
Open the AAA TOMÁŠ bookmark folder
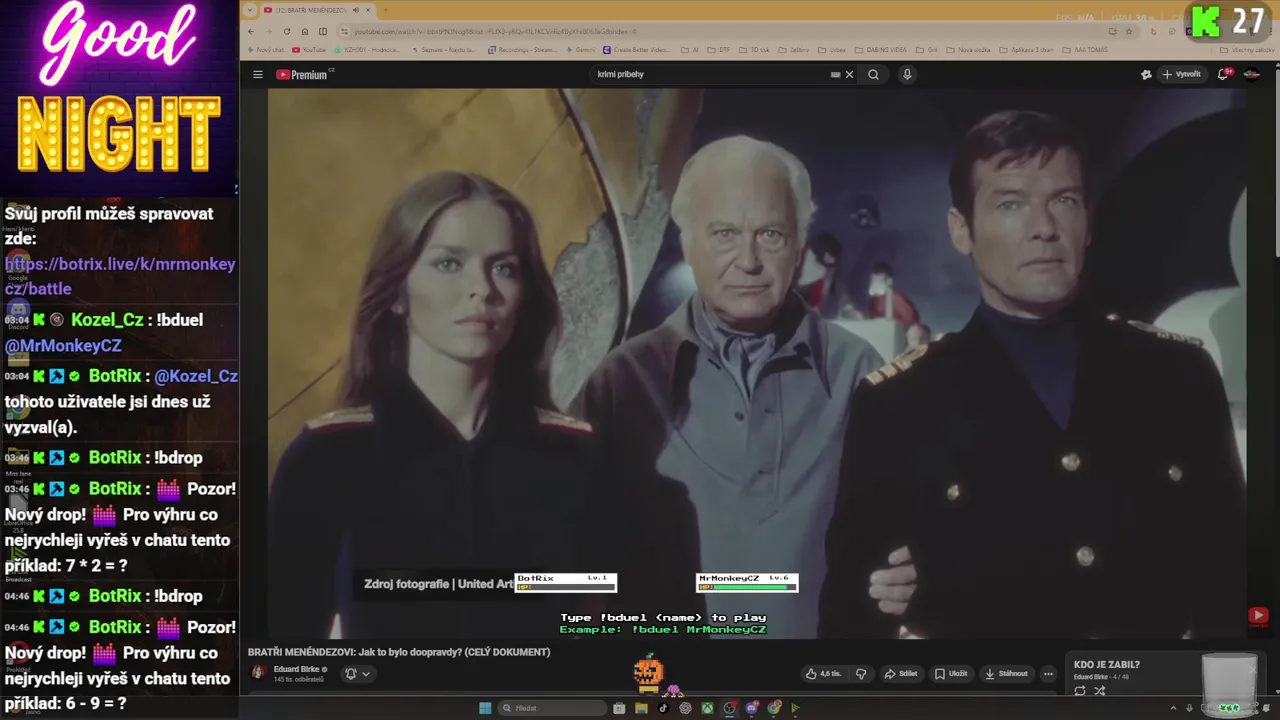point(1084,49)
